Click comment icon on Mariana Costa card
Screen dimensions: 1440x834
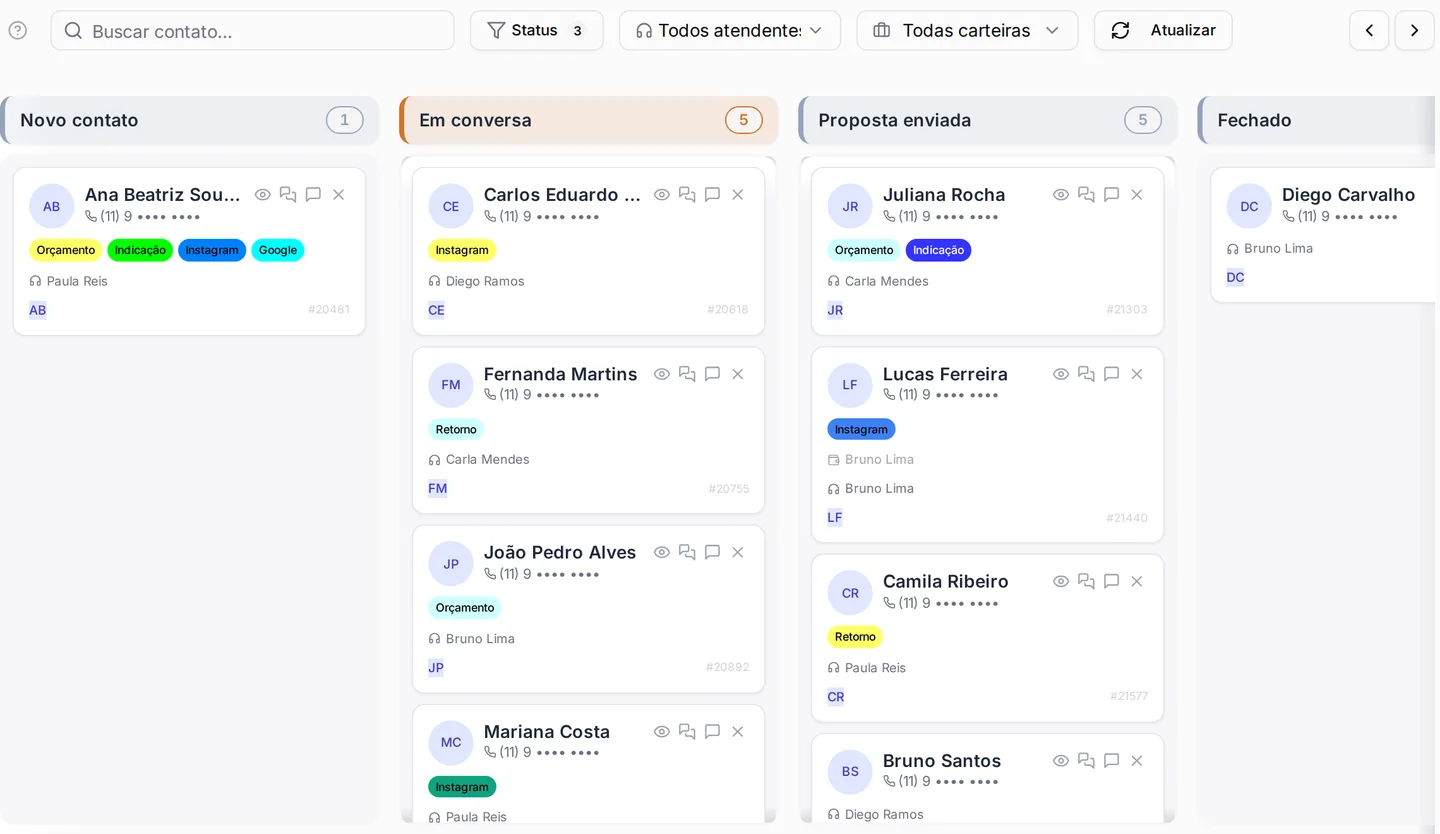pyautogui.click(x=712, y=732)
